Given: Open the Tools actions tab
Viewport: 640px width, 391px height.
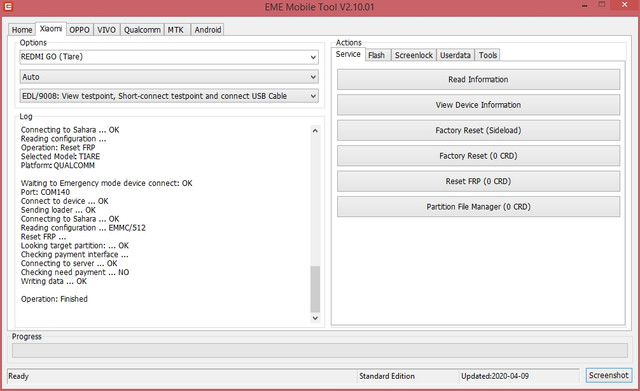Looking at the screenshot, I should 488,55.
